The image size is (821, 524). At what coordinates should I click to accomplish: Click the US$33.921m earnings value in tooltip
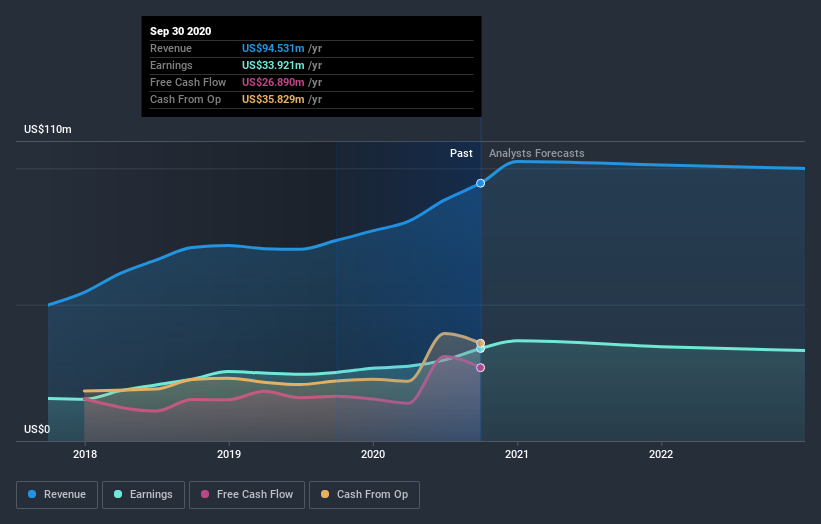coord(273,65)
